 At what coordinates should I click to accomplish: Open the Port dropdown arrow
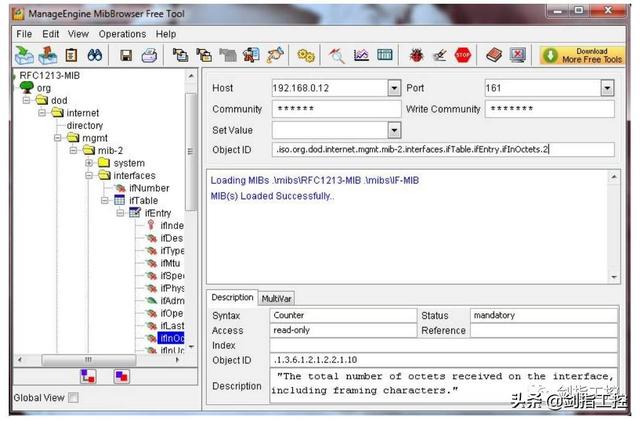pyautogui.click(x=607, y=88)
